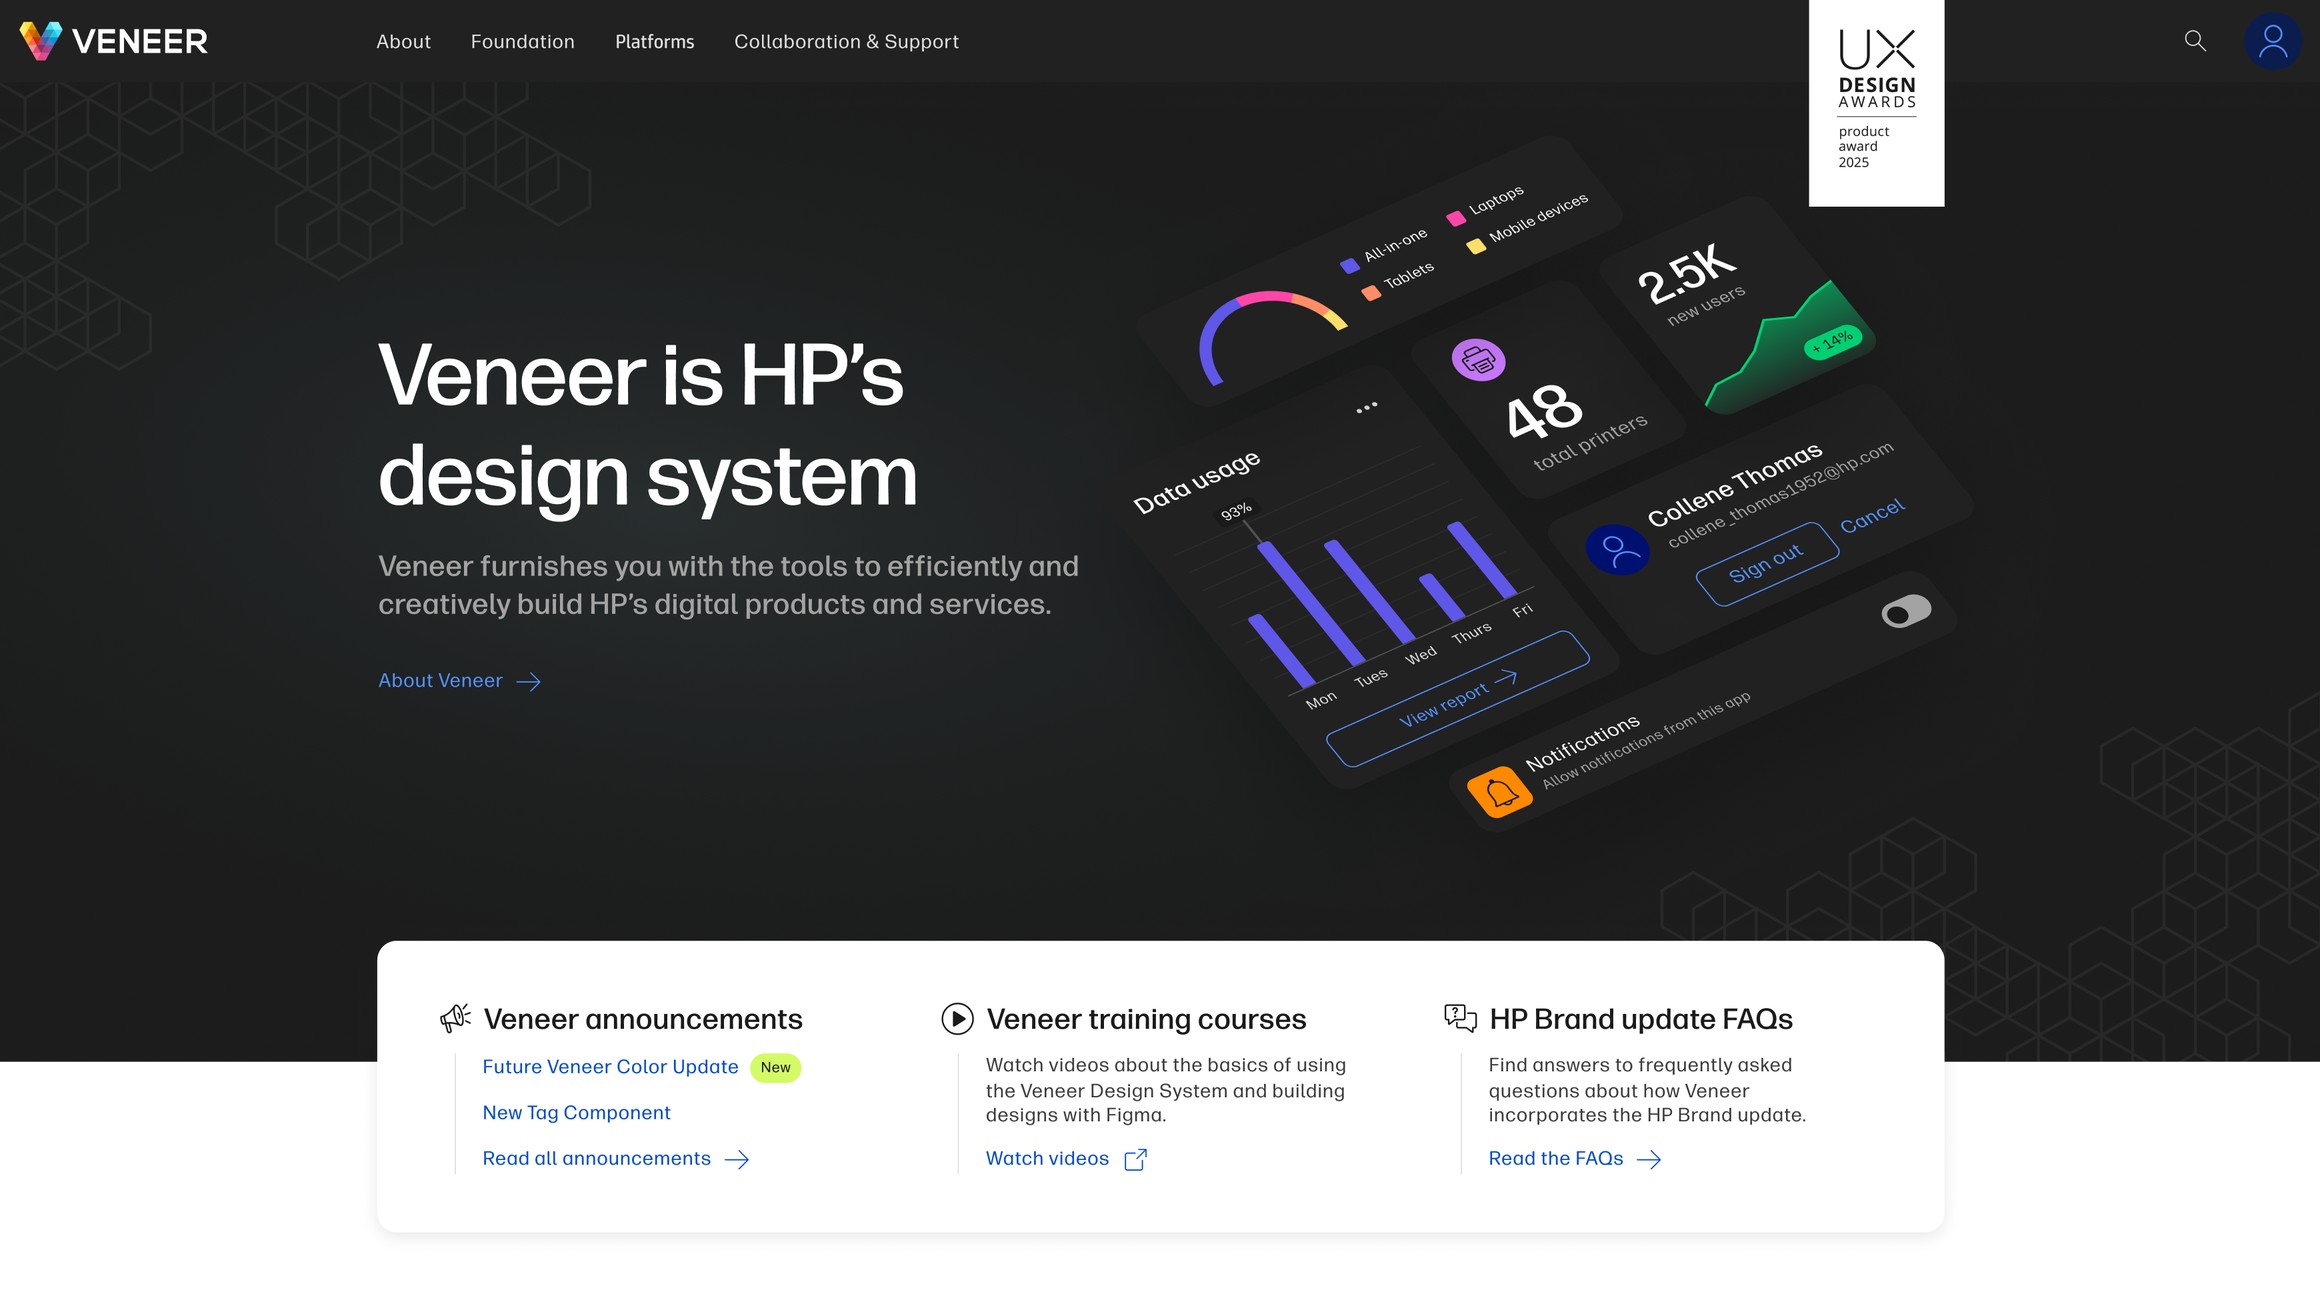Click the Watch videos link
The width and height of the screenshot is (2320, 1306).
click(x=1047, y=1159)
